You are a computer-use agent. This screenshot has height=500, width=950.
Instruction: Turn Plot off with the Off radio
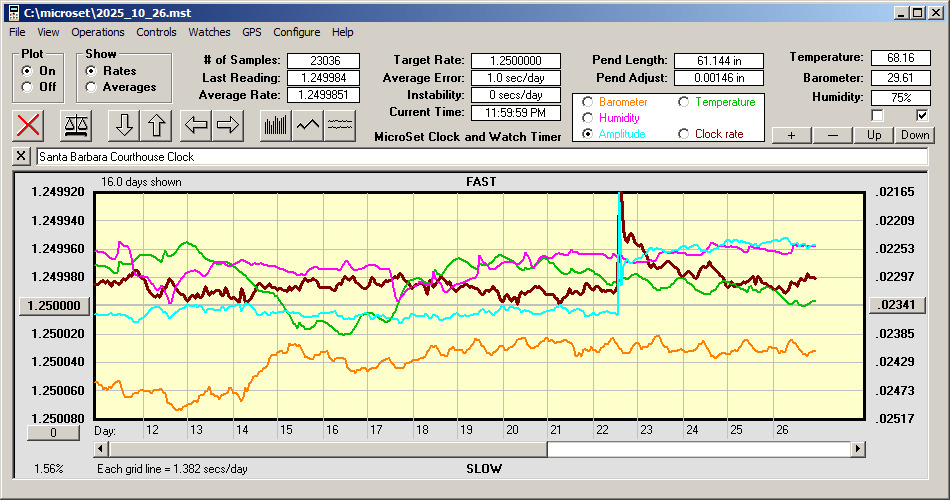(27, 87)
